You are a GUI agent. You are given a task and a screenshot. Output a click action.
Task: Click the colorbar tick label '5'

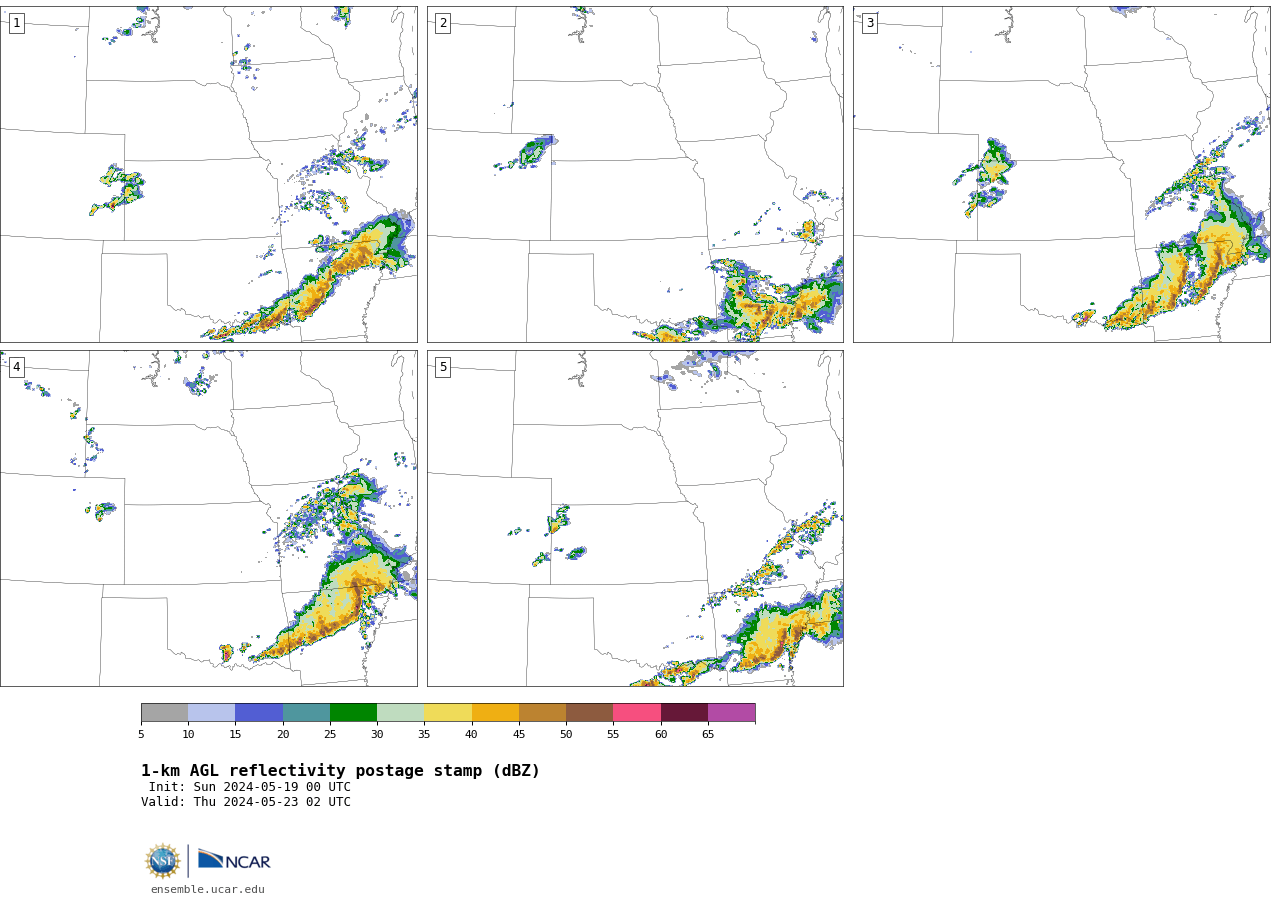[x=141, y=734]
